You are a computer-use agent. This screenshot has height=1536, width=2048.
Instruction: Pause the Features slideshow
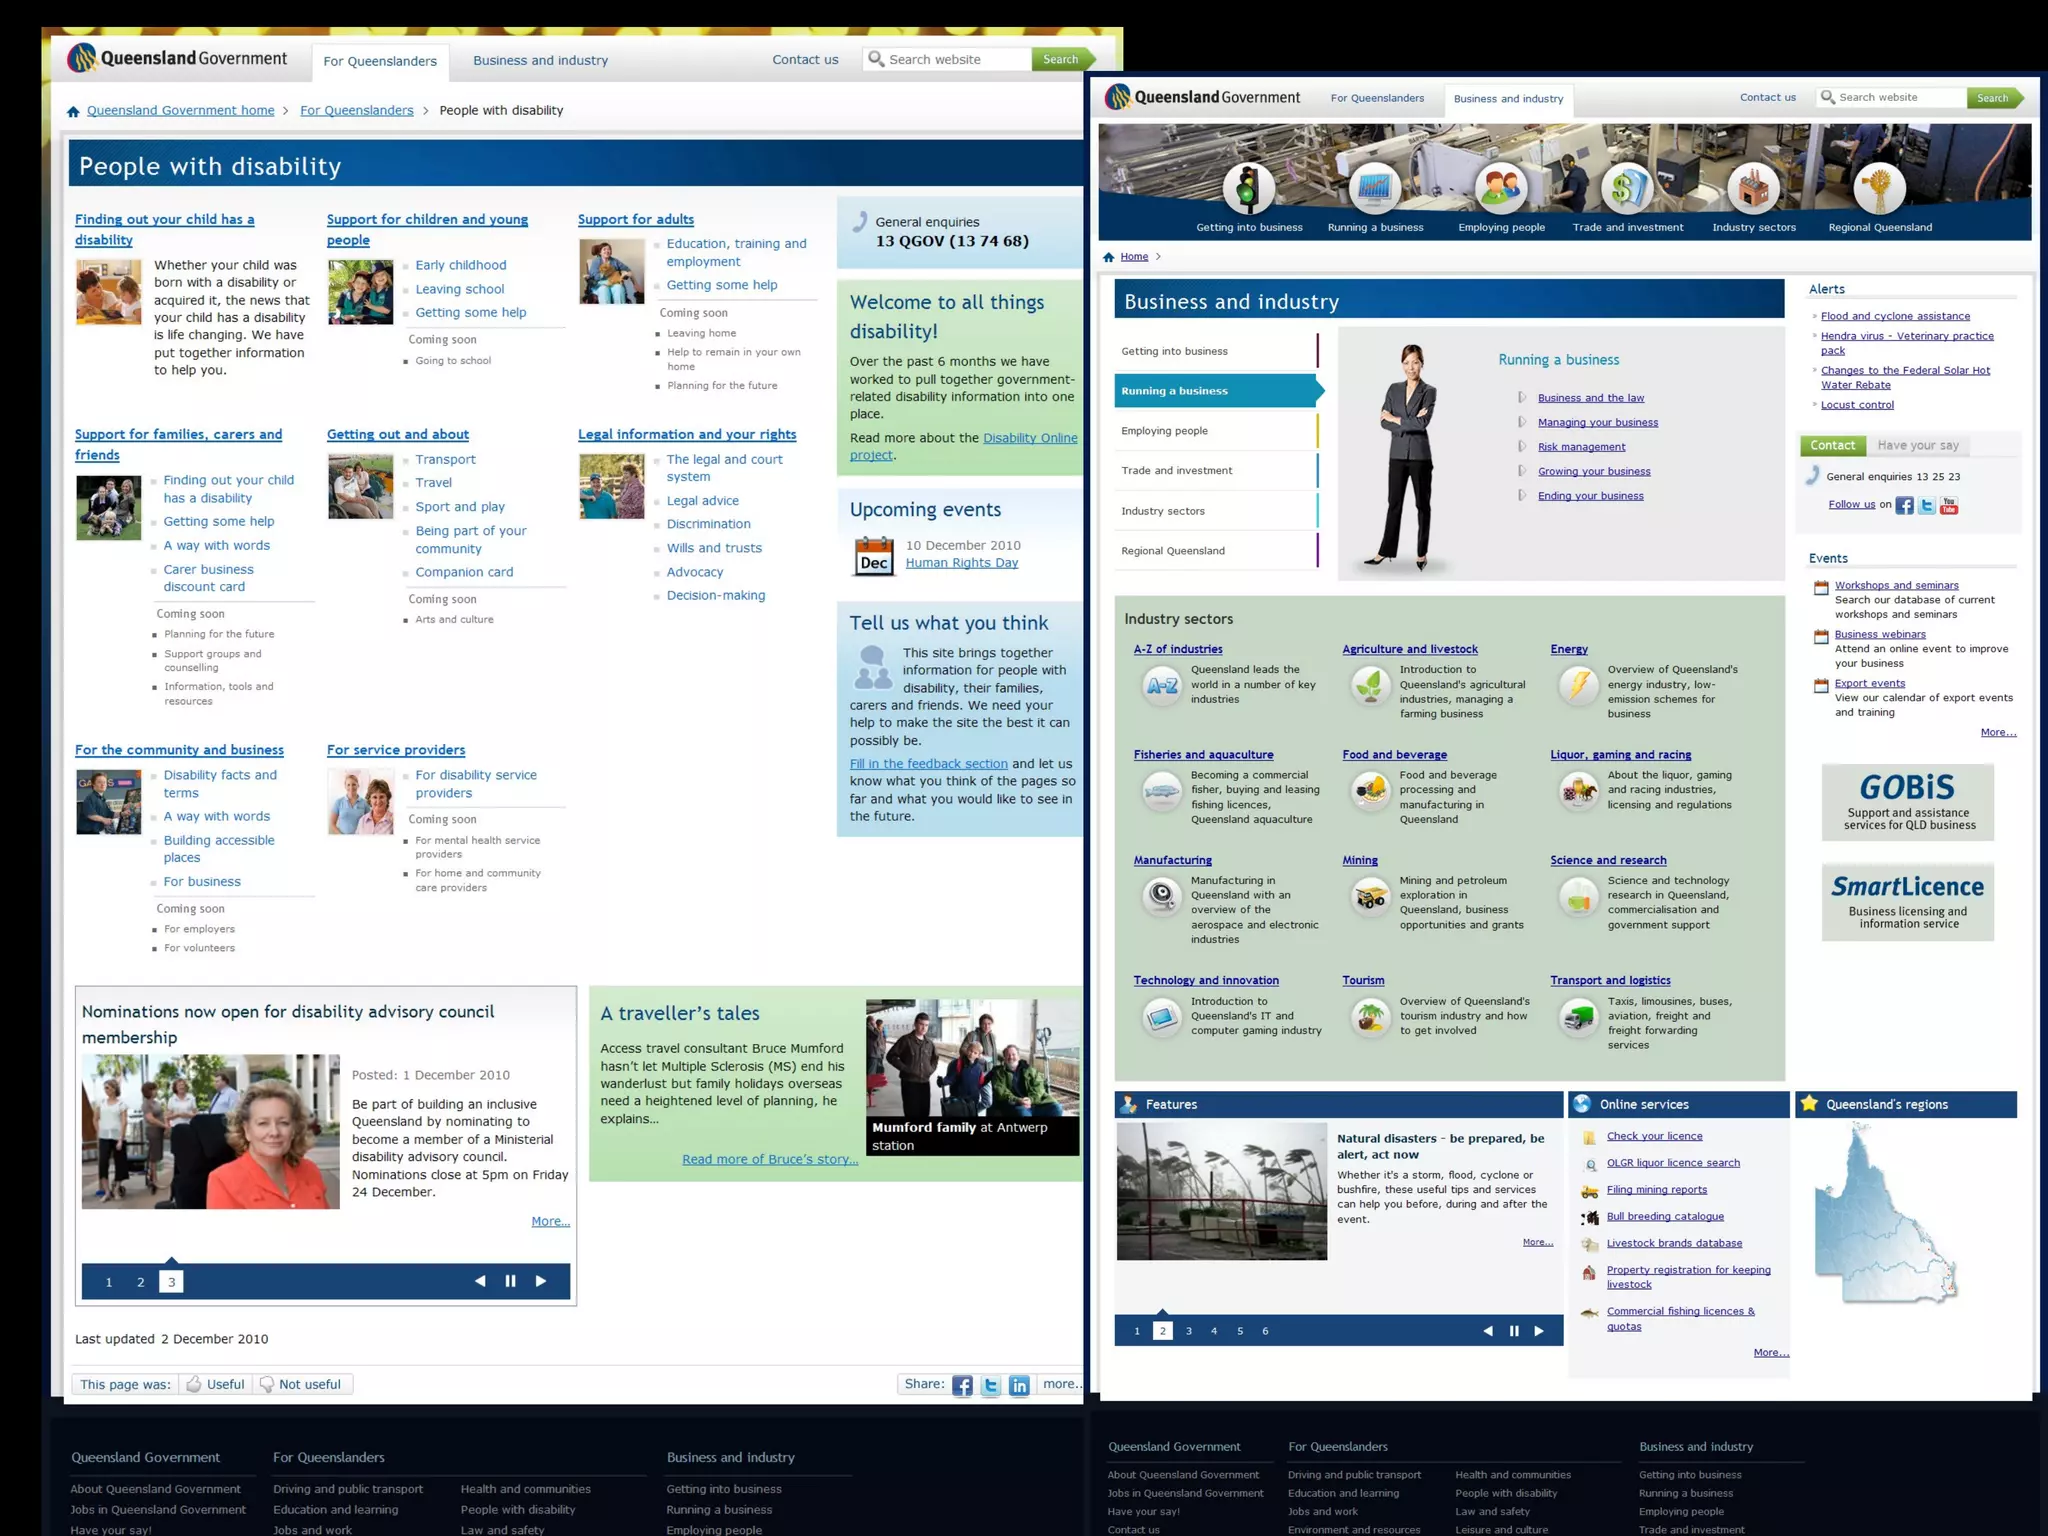point(1513,1331)
